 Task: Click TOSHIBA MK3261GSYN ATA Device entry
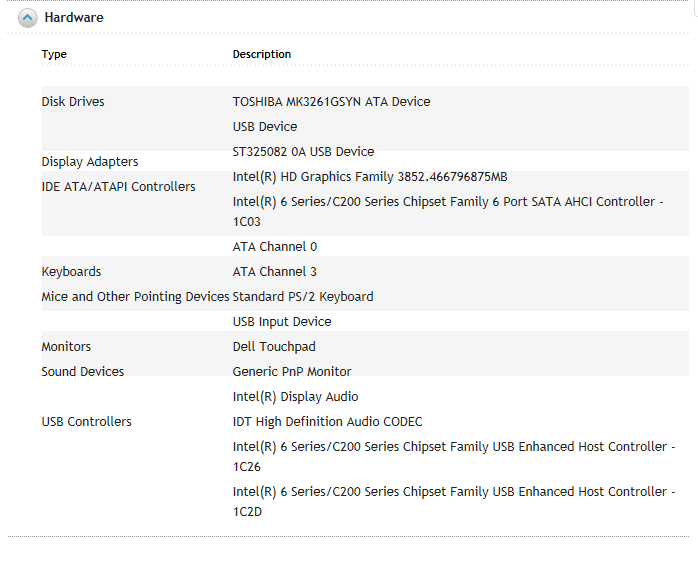[331, 102]
